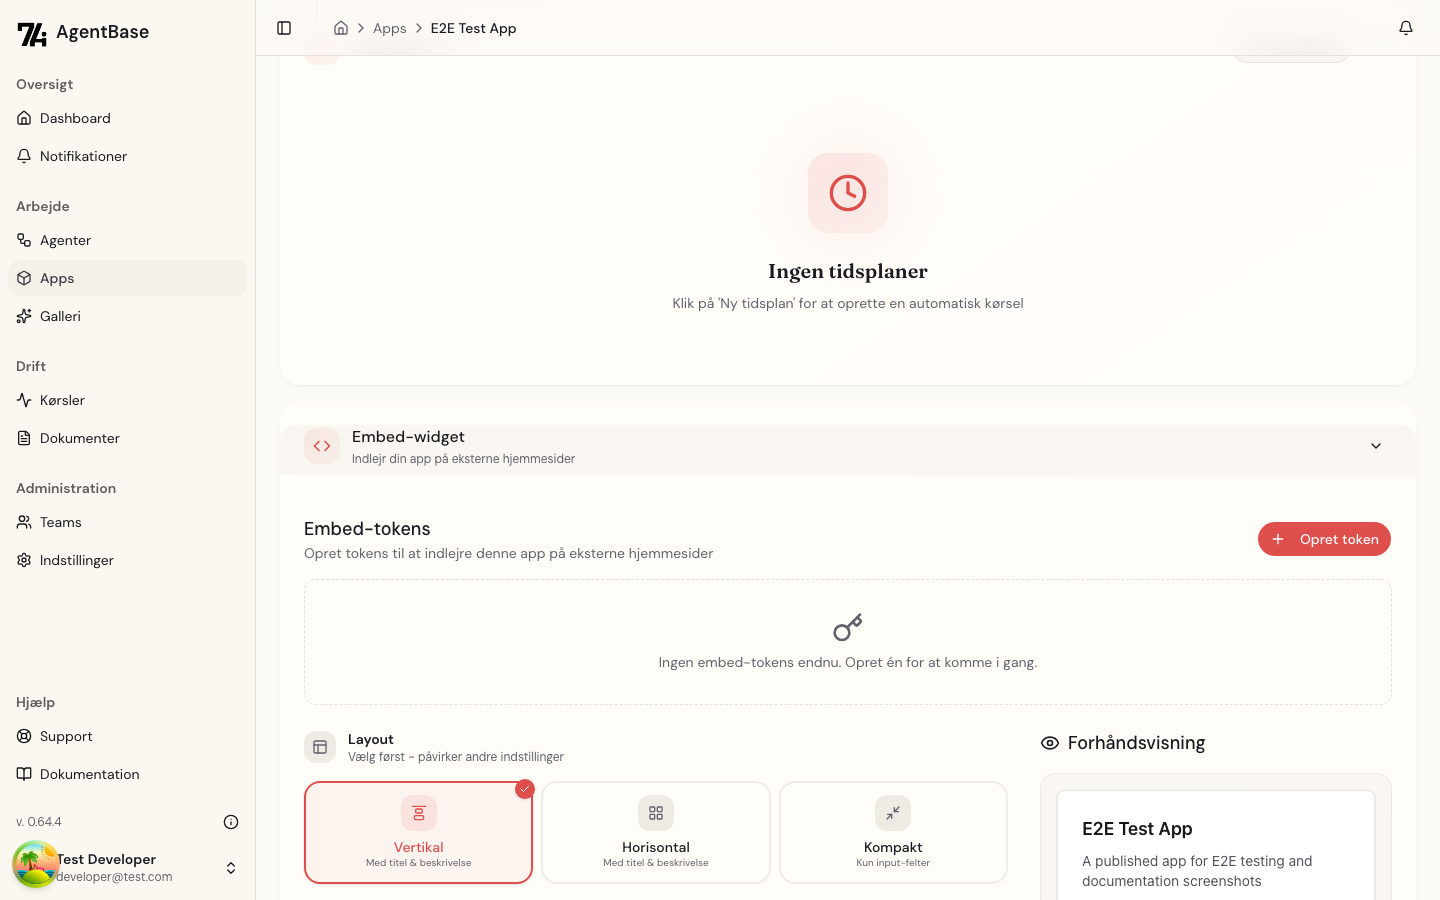Open the notifications bell icon
Screen dimensions: 1440x900
click(x=1406, y=28)
